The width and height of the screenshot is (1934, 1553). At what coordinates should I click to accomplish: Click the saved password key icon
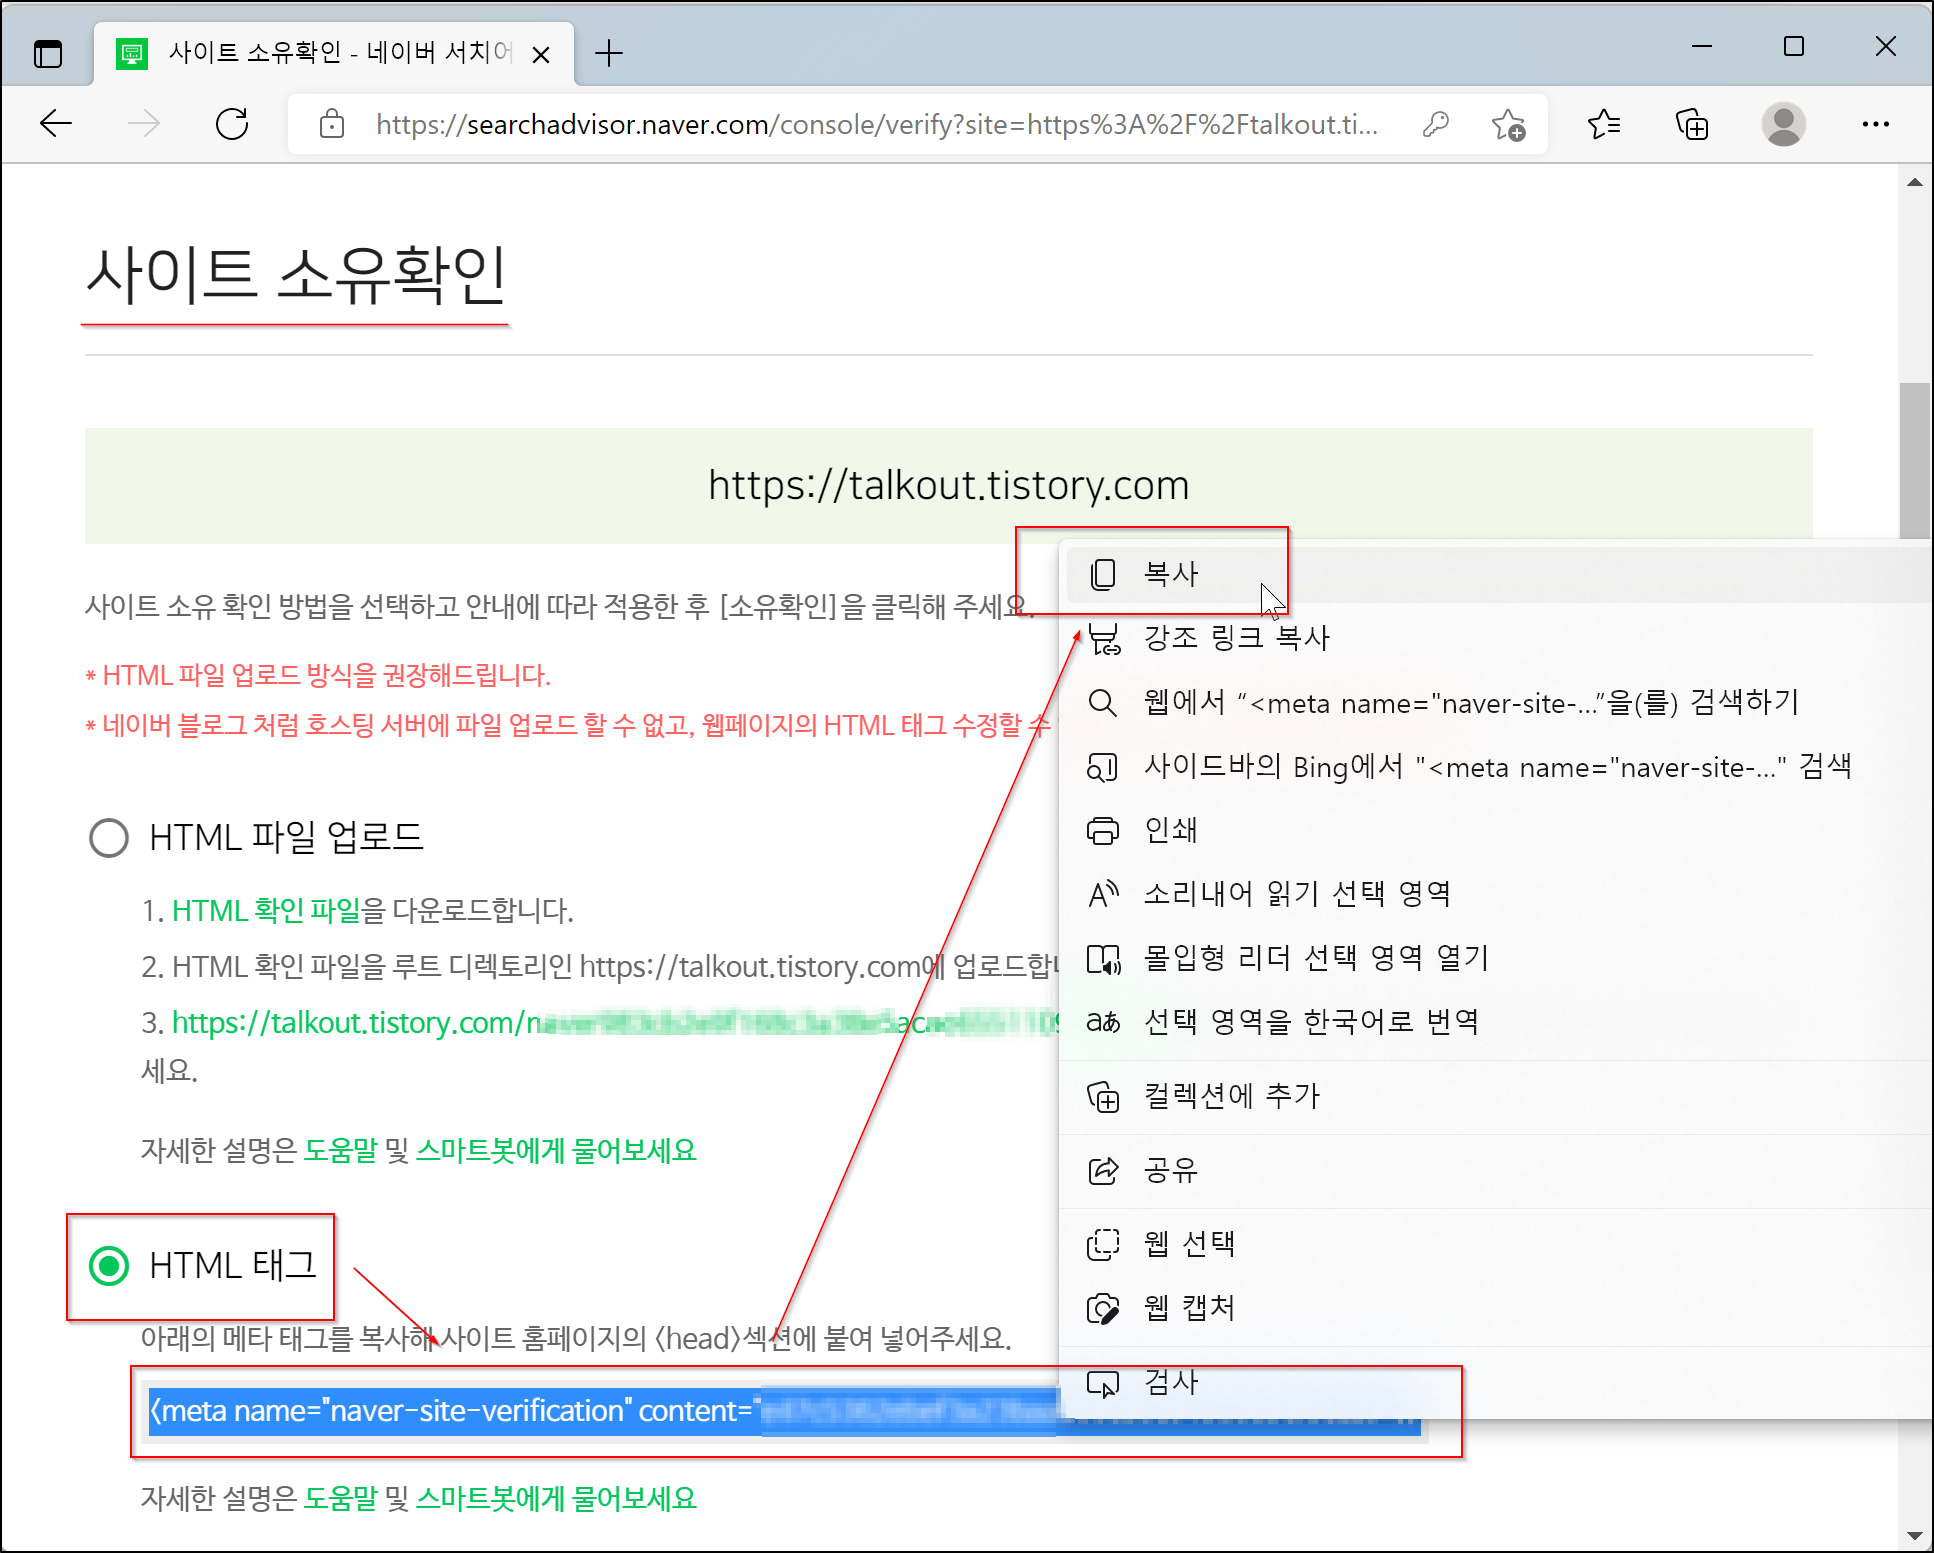click(x=1436, y=124)
